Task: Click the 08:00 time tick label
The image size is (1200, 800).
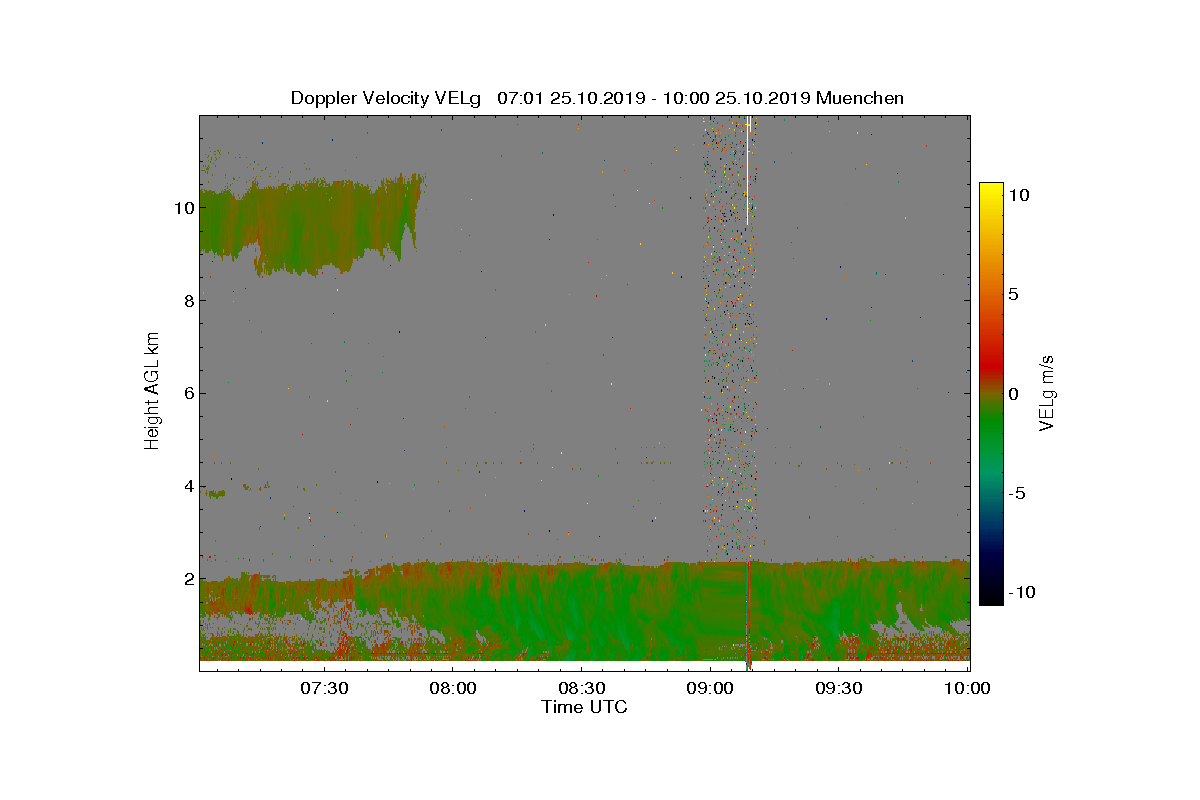Action: tap(453, 688)
